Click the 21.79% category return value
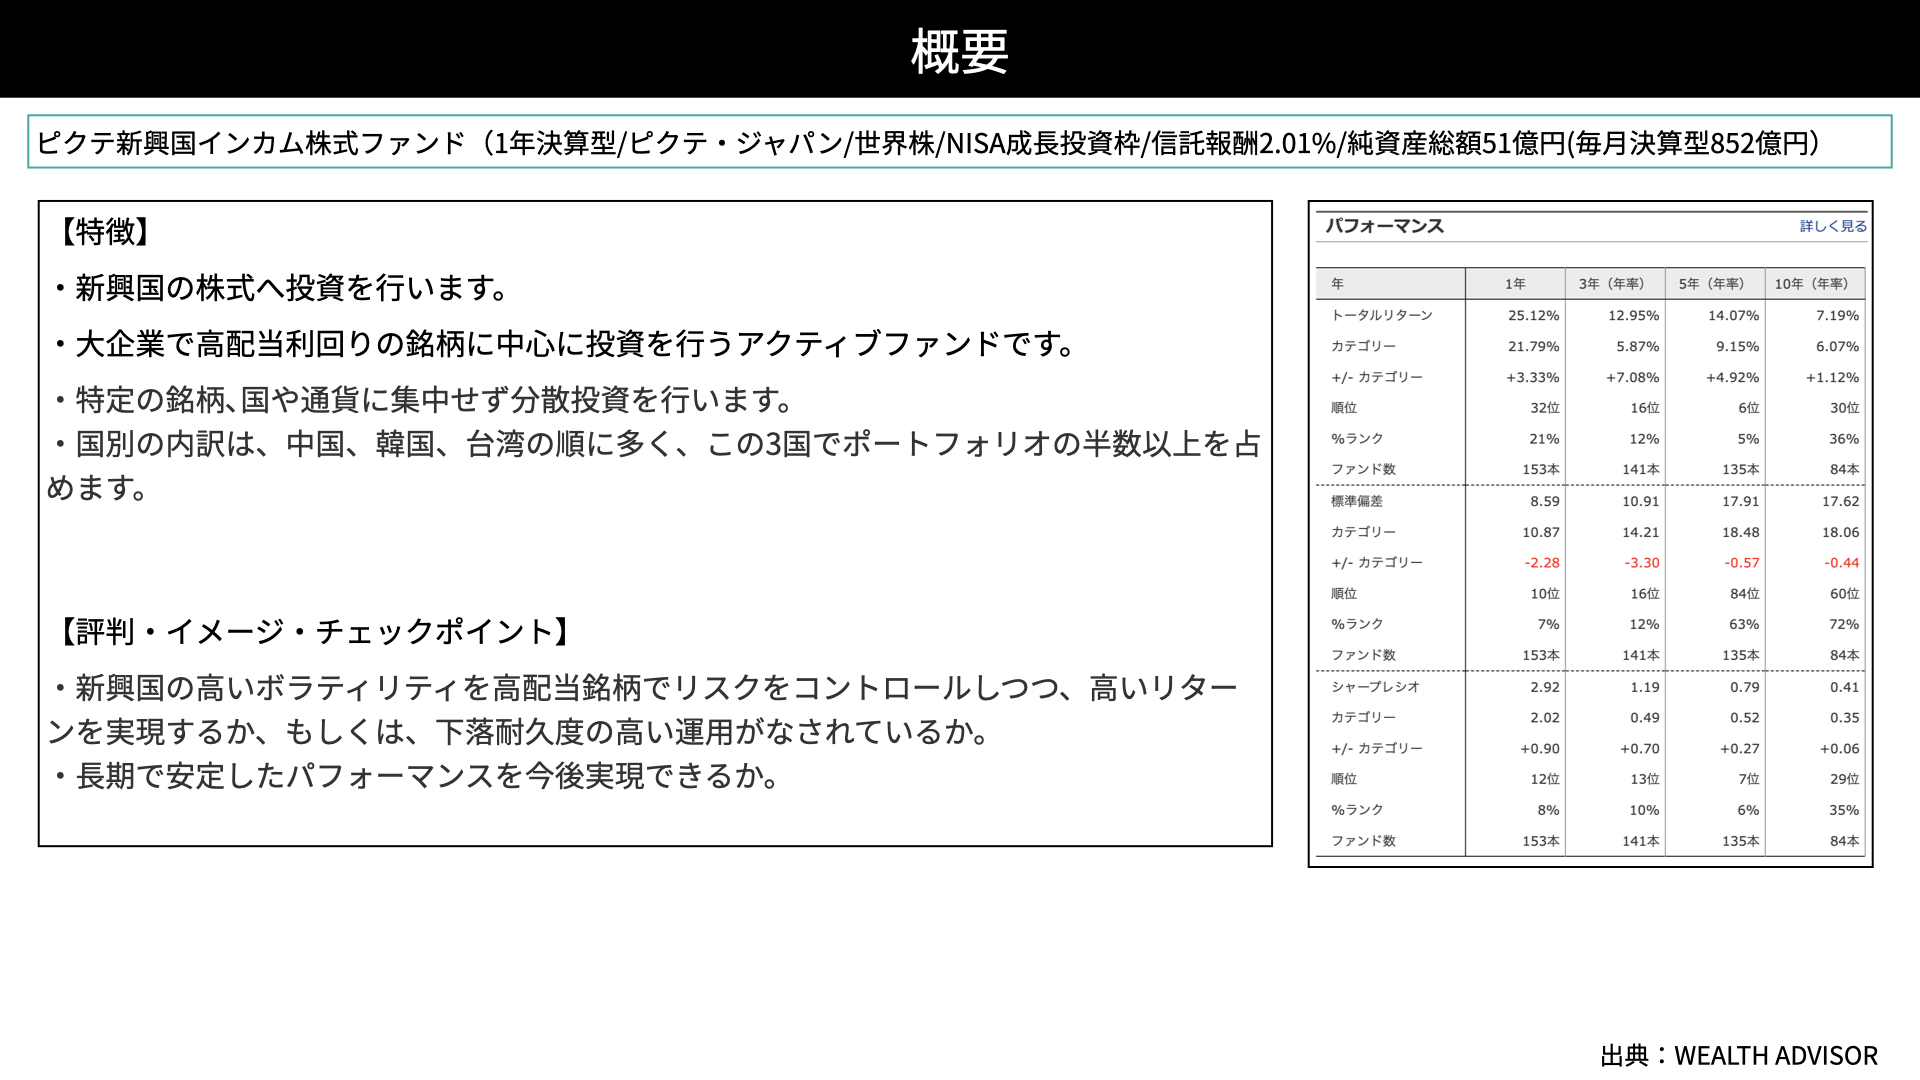This screenshot has height=1080, width=1920. (x=1534, y=346)
